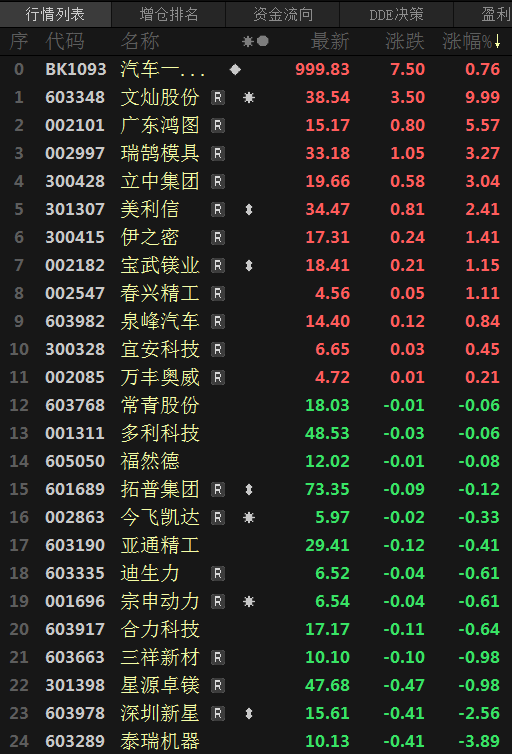Click the up-down arrow icon for 美利信
This screenshot has width=512, height=754.
[x=249, y=210]
